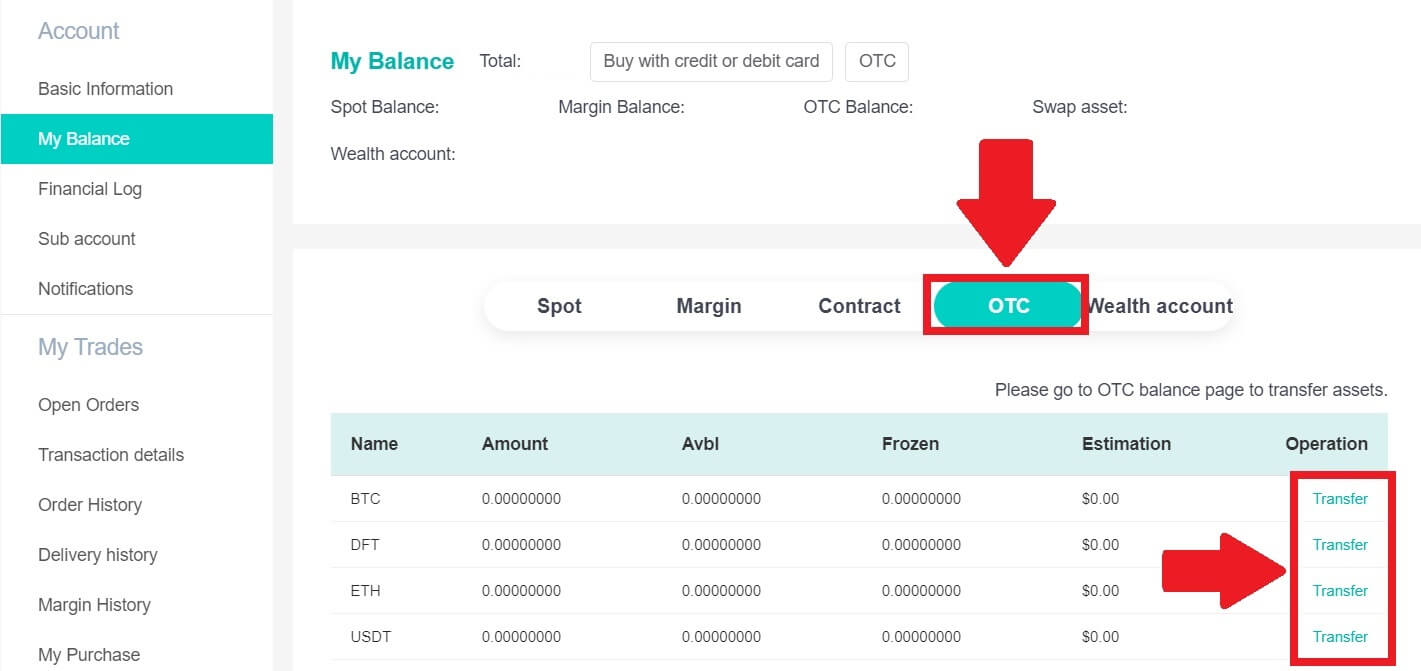Image resolution: width=1421 pixels, height=671 pixels.
Task: Click the Buy with credit or debit card button
Action: (x=710, y=61)
